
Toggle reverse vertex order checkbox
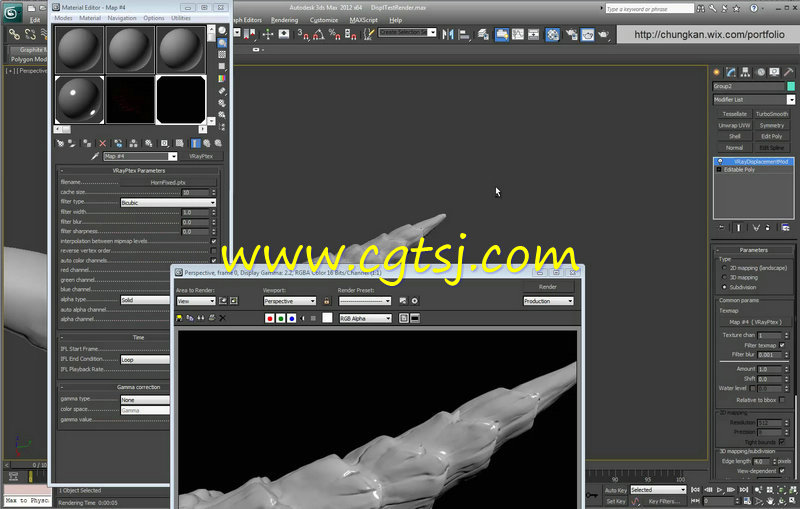213,251
